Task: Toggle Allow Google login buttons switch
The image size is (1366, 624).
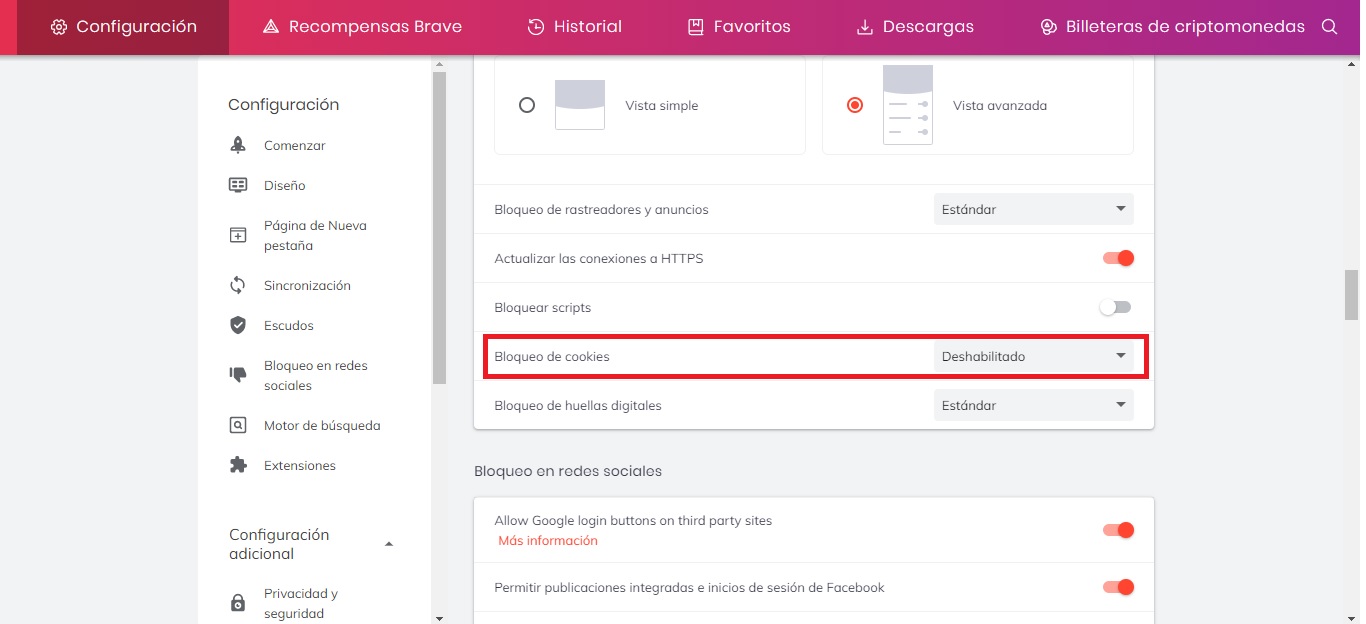Action: pos(1118,530)
